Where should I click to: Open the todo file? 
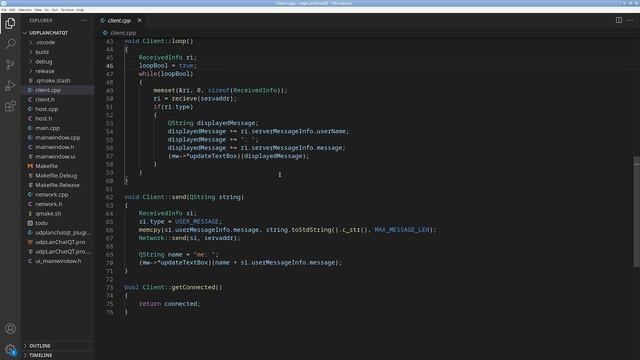[x=58, y=223]
